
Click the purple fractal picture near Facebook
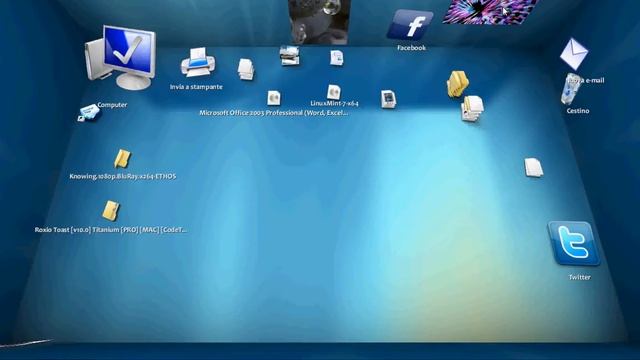(x=490, y=11)
